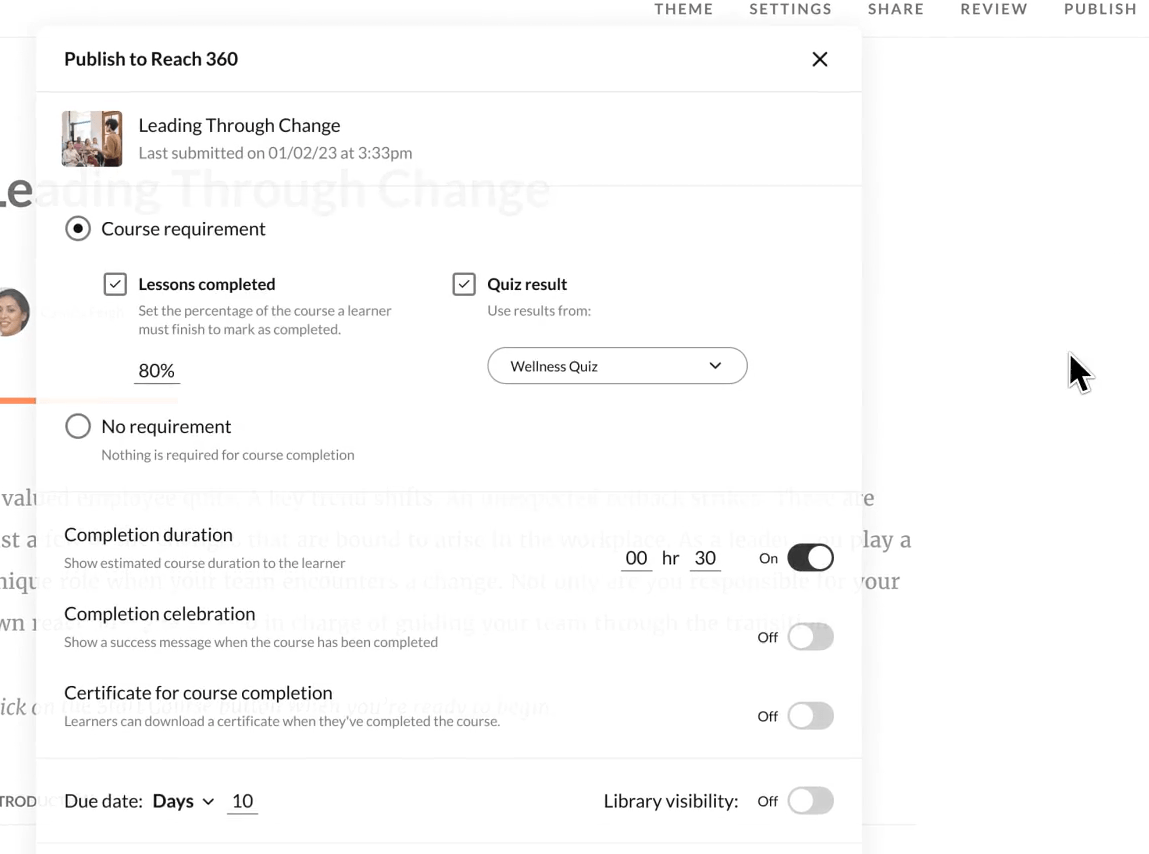This screenshot has height=854, width=1149.
Task: Click the Leading Through Change course thumbnail
Action: pos(92,138)
